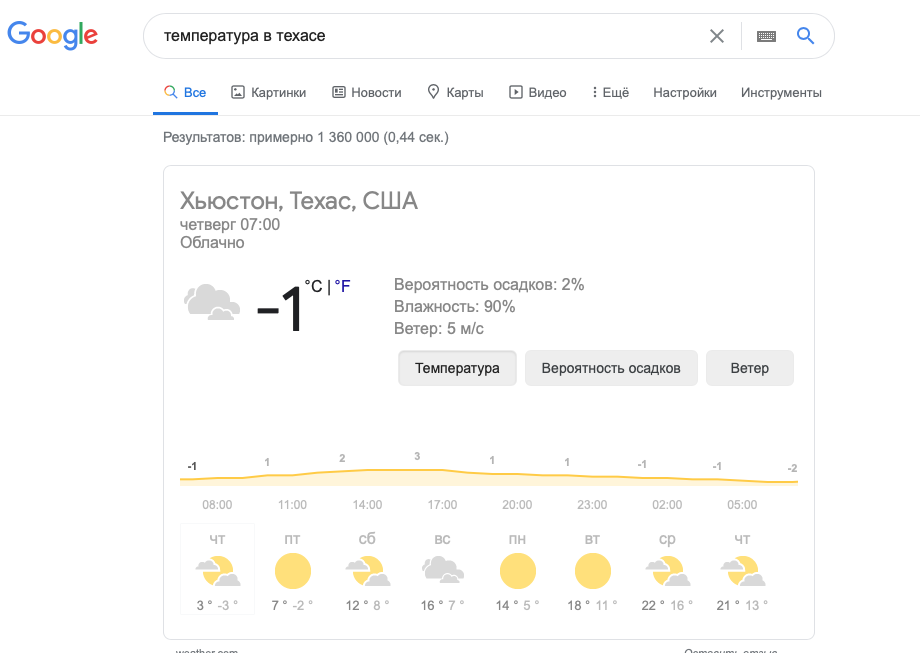Select Sunday's cloudy forecast icon
920x653 pixels.
(x=442, y=572)
